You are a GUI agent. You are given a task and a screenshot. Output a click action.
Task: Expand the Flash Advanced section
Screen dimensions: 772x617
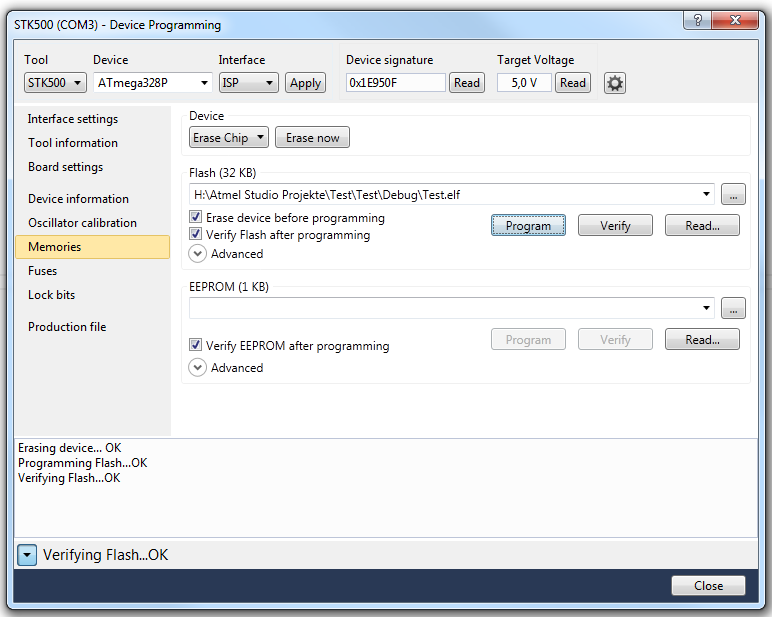click(198, 254)
